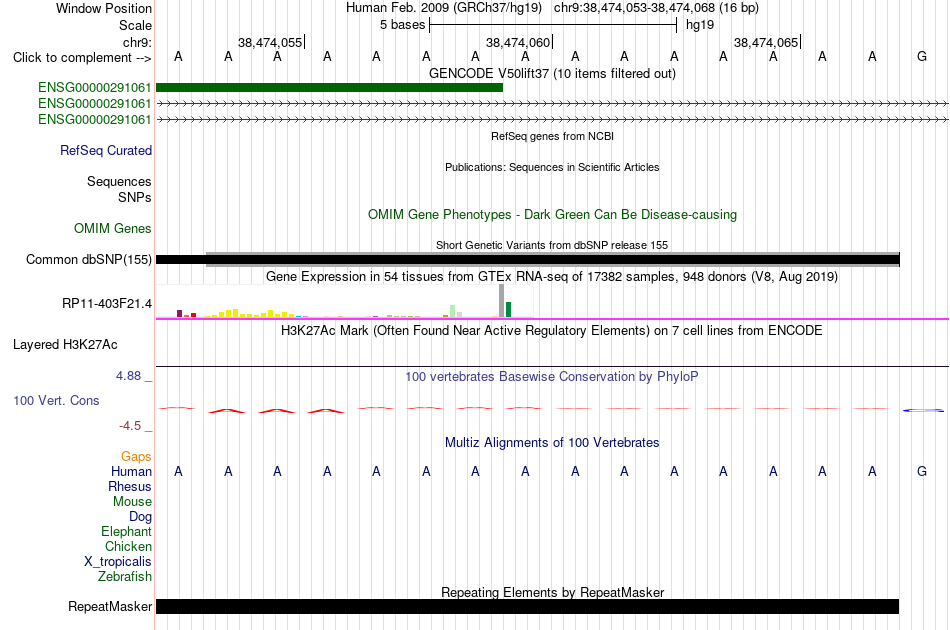
Task: Click the 'Click to complement -->' label
Action: 82,58
